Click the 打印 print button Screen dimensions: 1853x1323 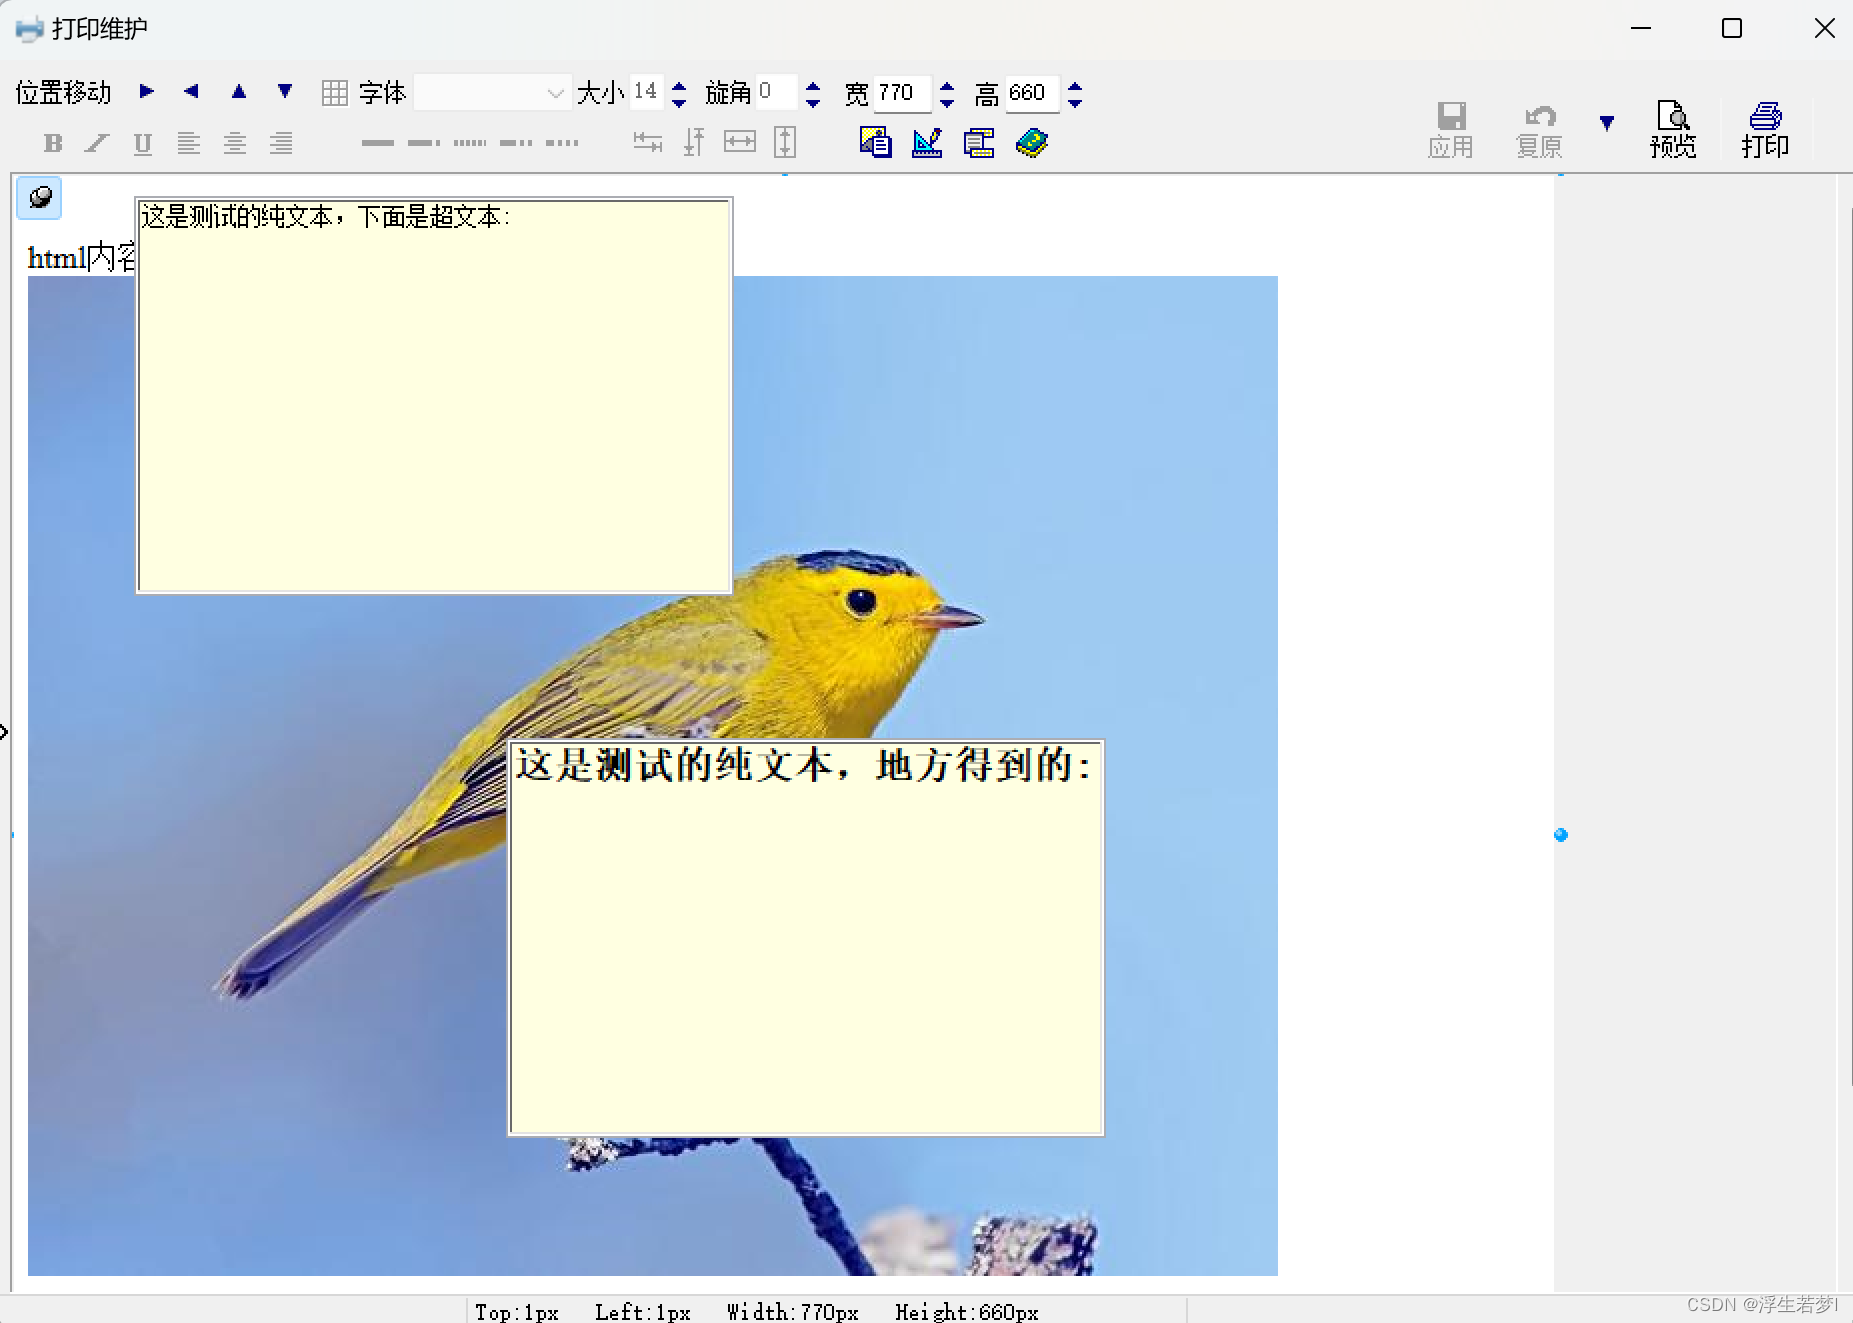pos(1765,130)
